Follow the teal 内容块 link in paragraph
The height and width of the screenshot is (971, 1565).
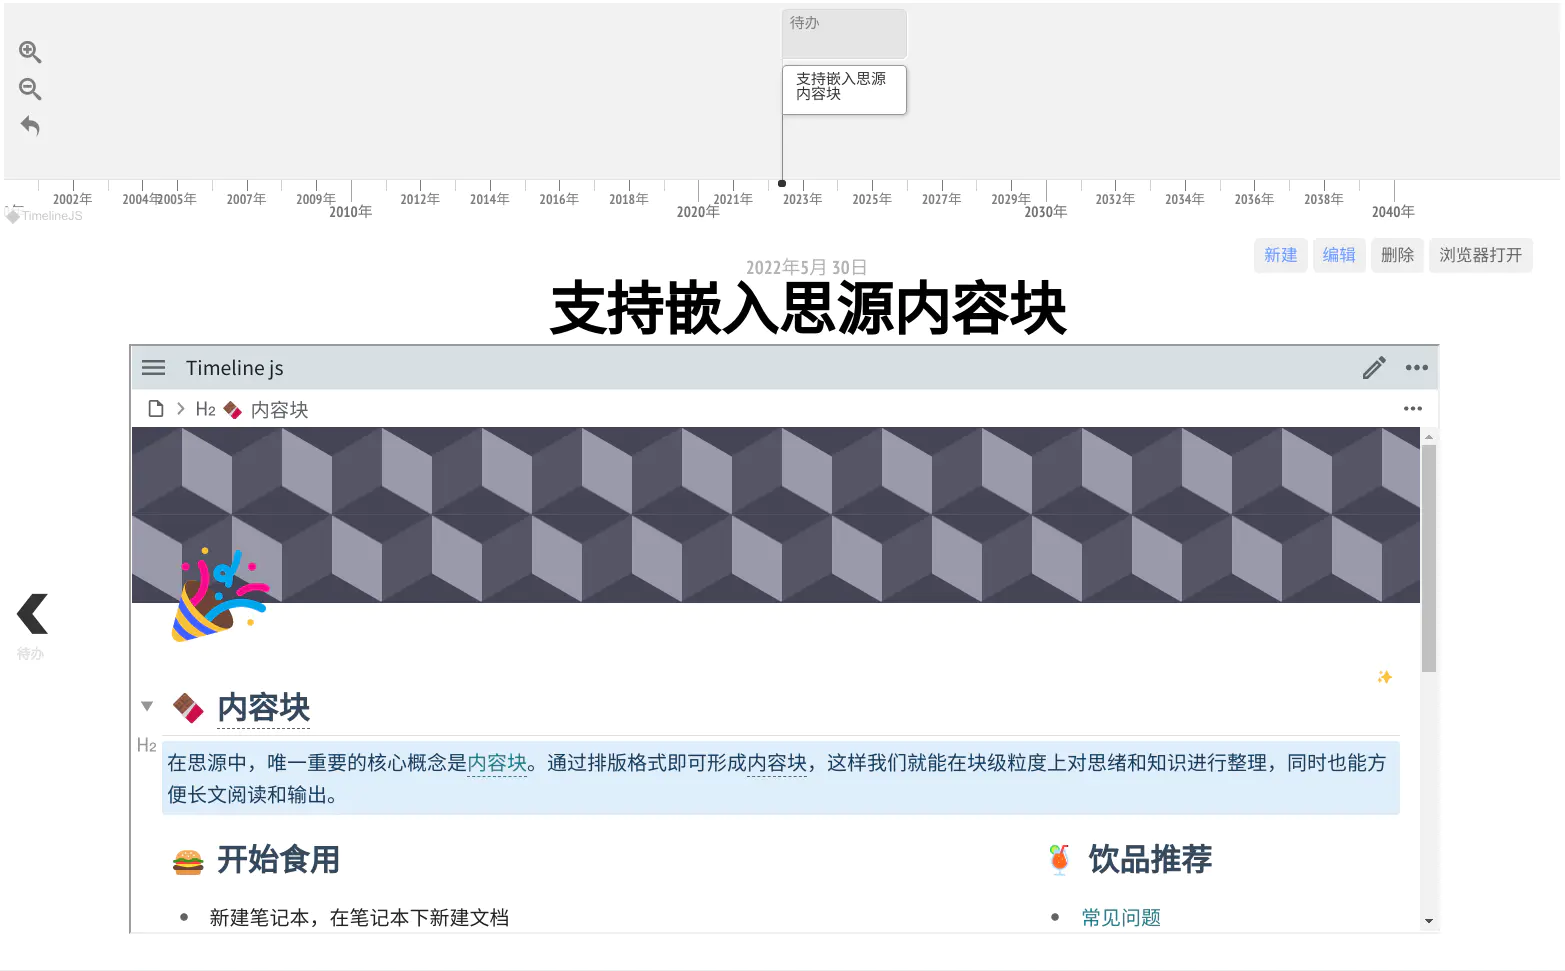click(497, 763)
